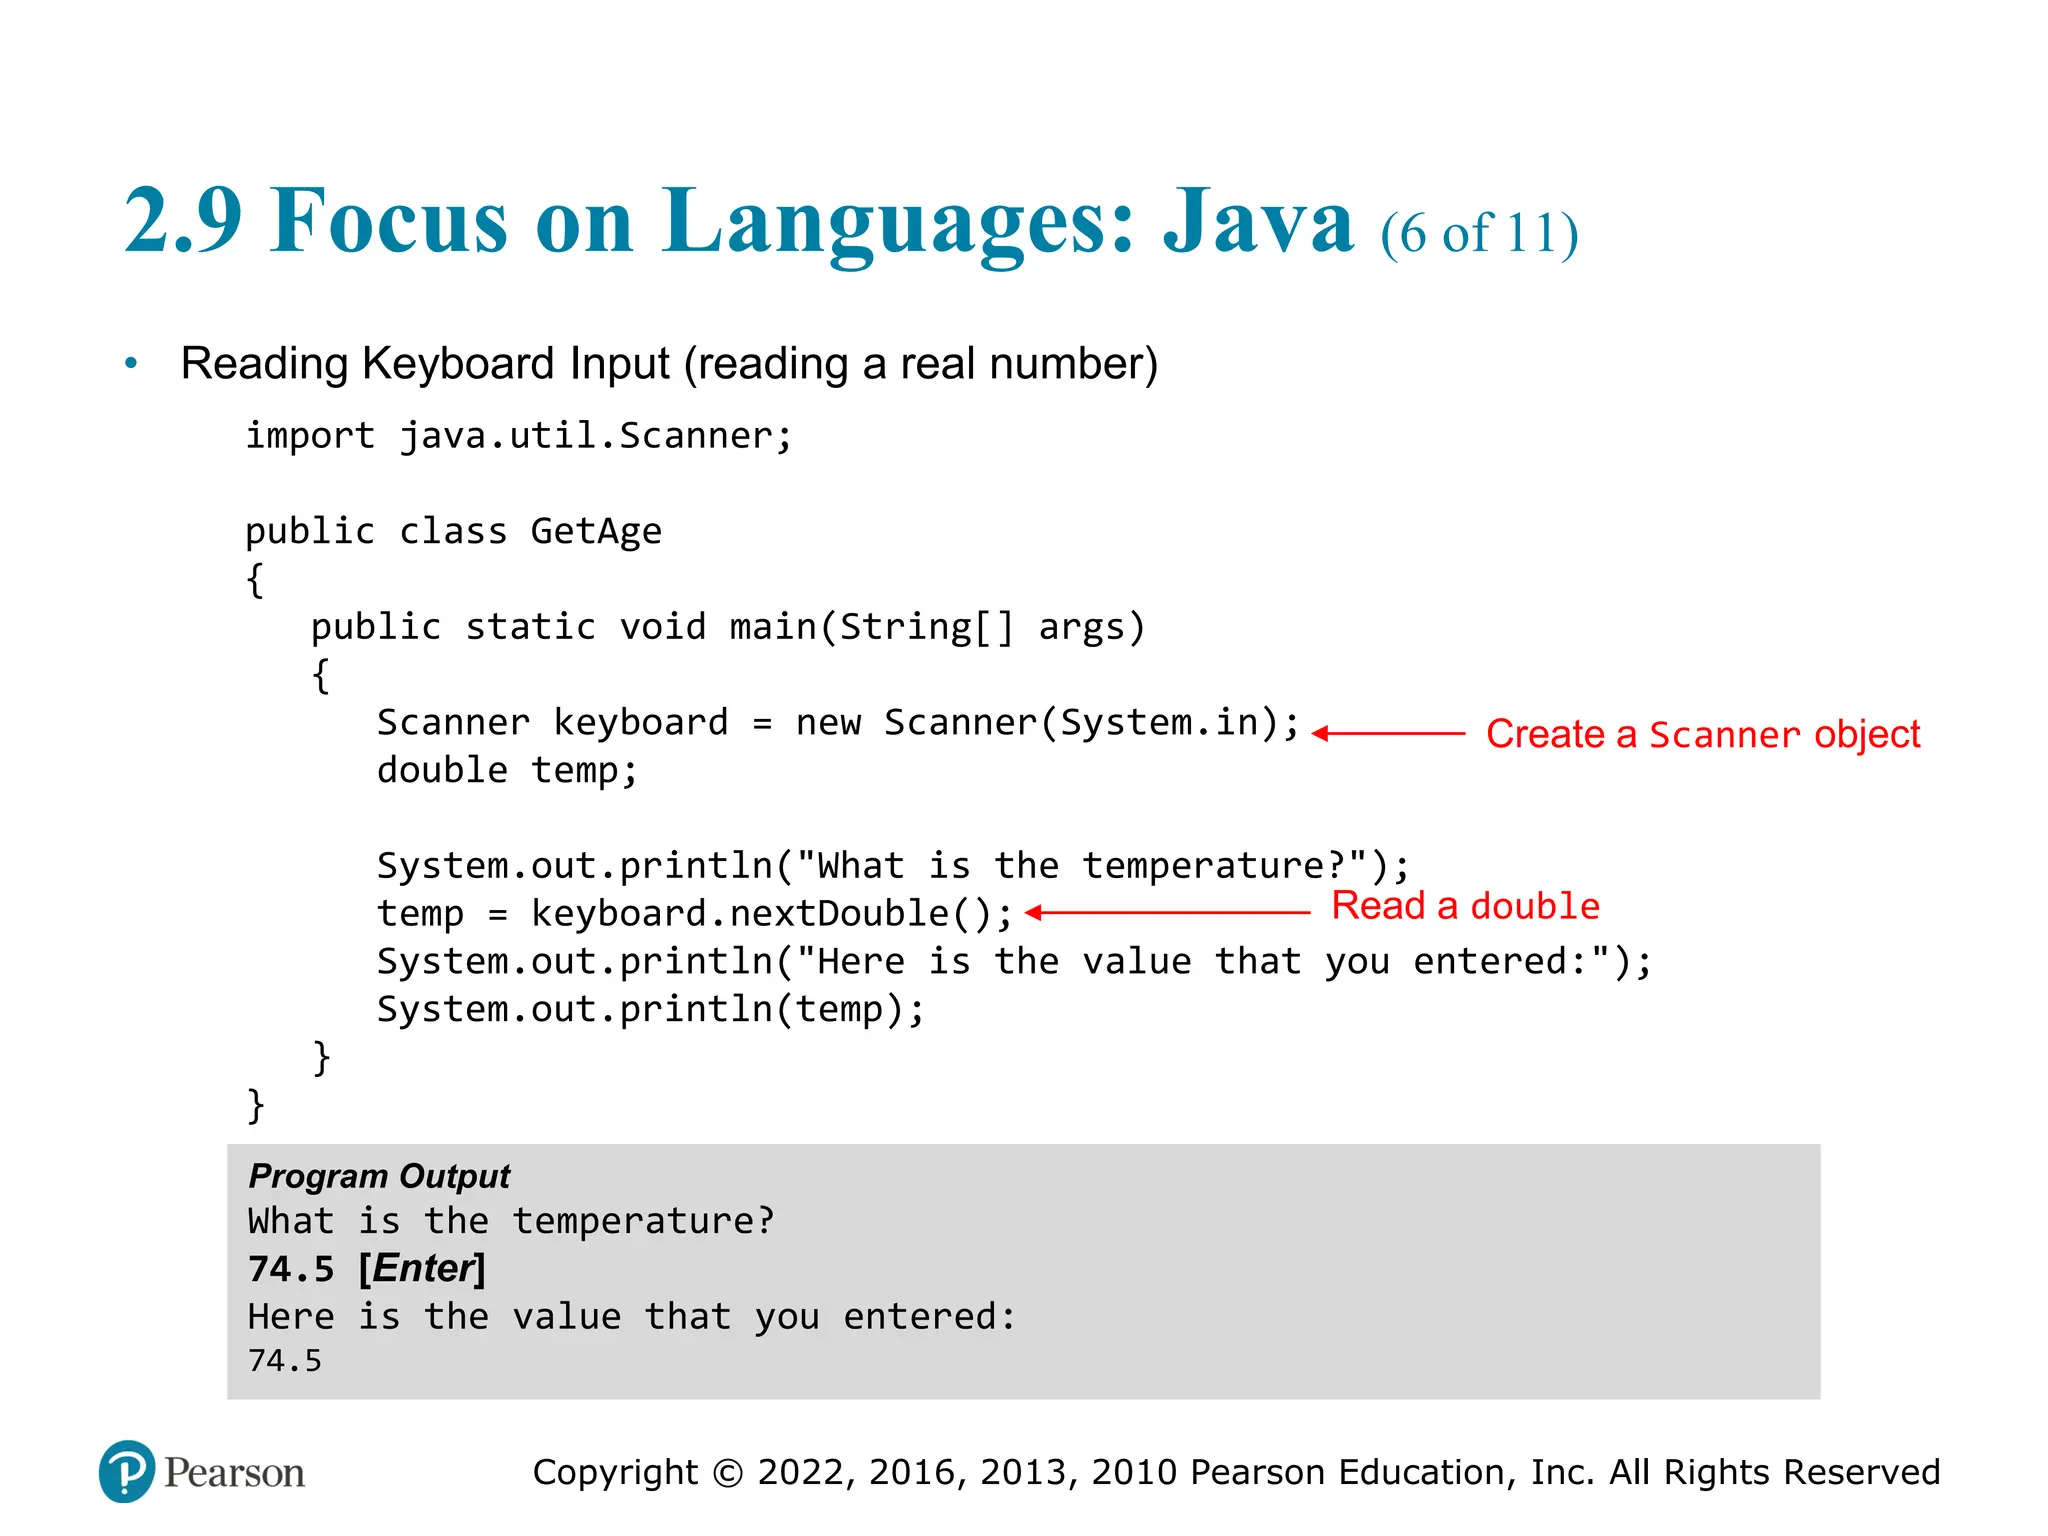Click the 'What is the temperature?' println statement
The height and width of the screenshot is (1536, 2048).
[893, 866]
